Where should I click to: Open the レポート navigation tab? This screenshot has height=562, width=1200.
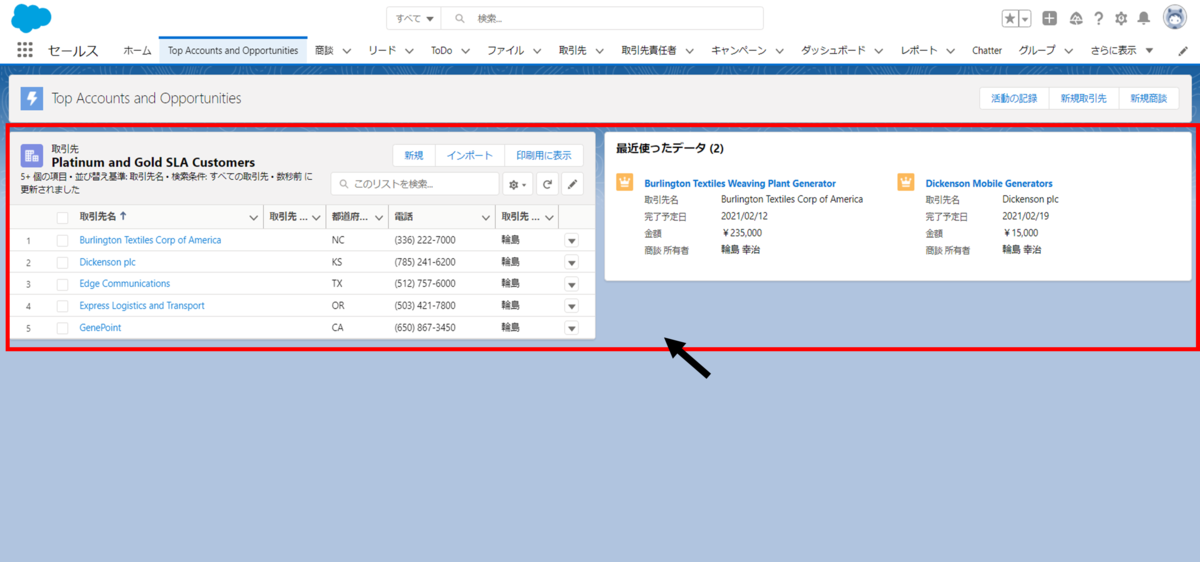tap(919, 50)
